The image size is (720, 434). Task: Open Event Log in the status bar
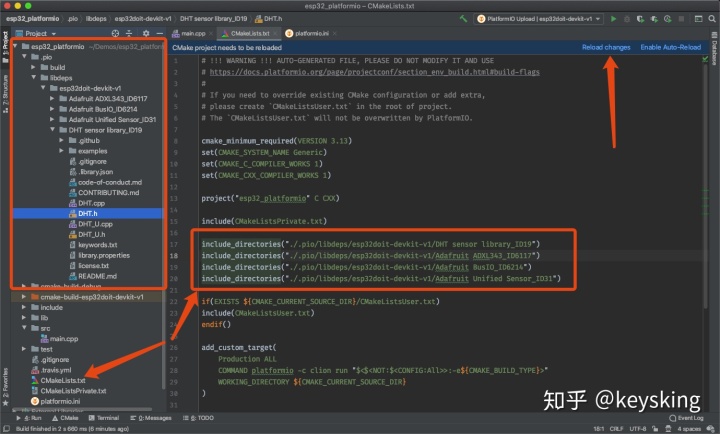(x=686, y=418)
